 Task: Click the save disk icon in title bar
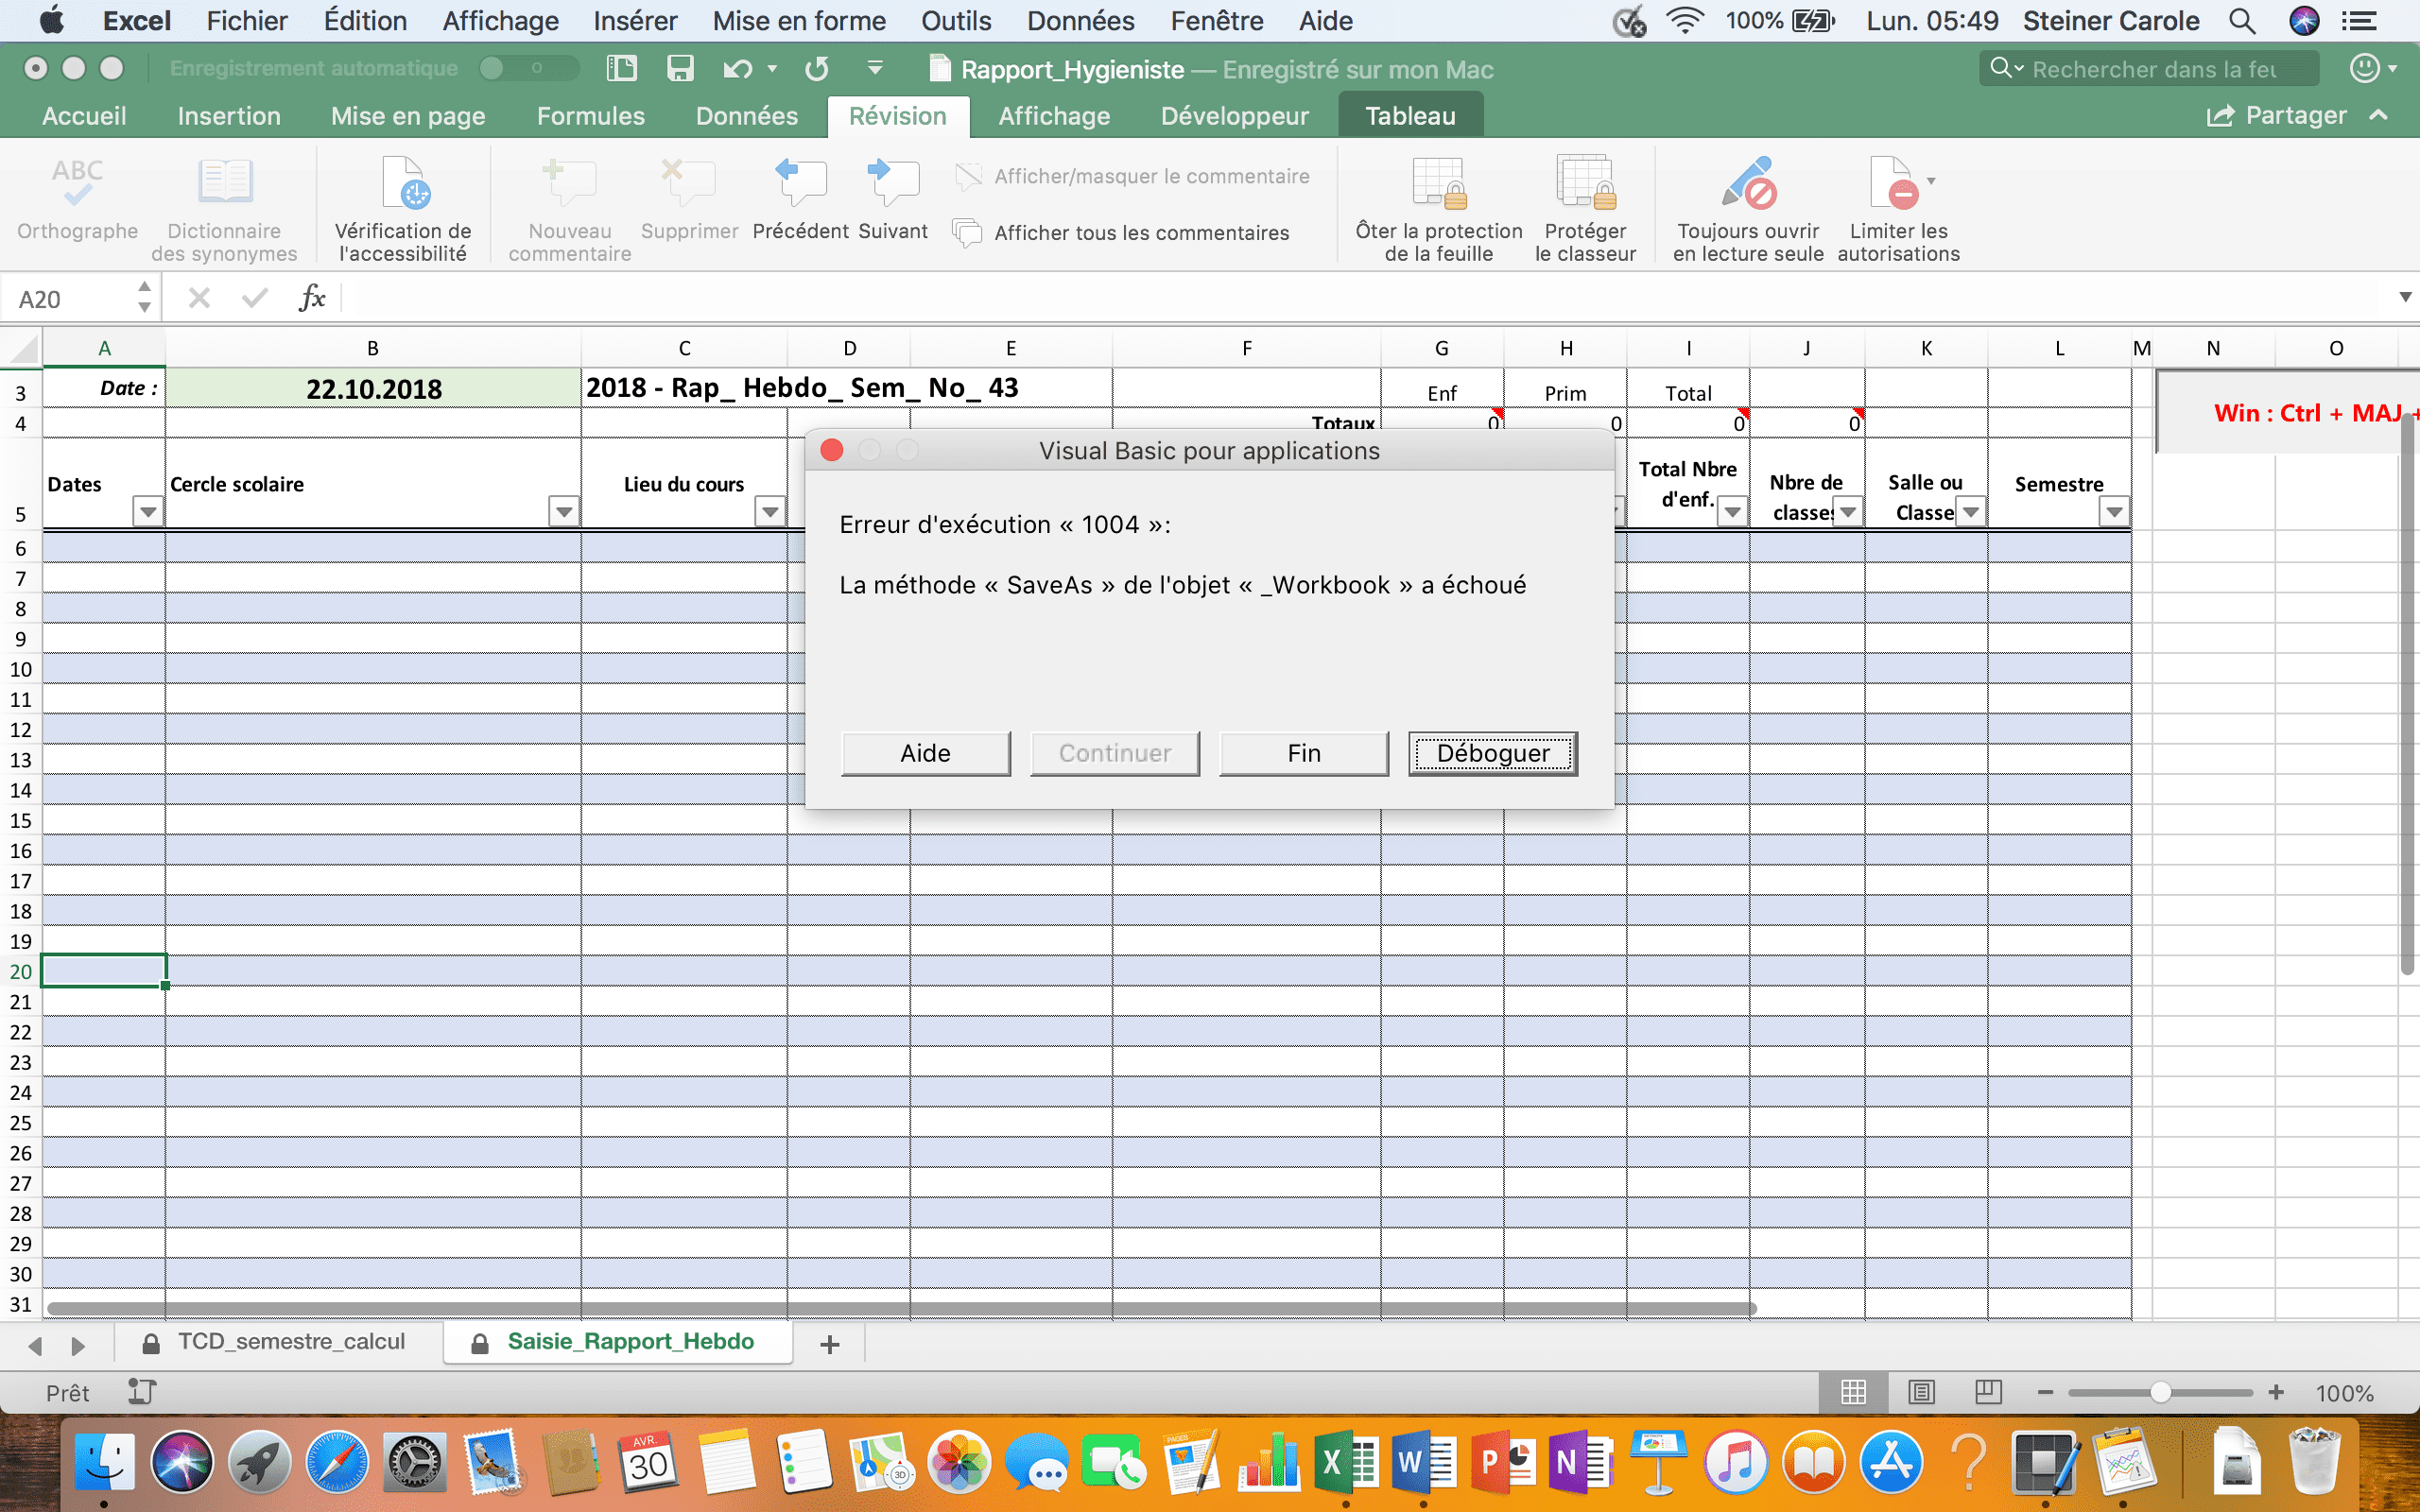[x=680, y=68]
